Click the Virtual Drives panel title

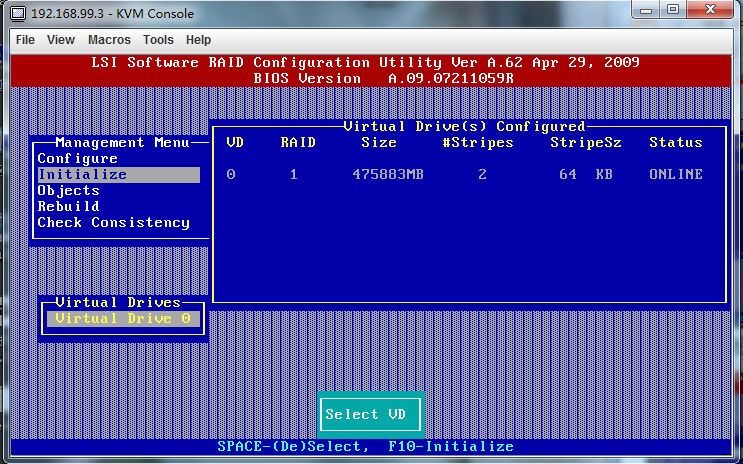[x=118, y=302]
